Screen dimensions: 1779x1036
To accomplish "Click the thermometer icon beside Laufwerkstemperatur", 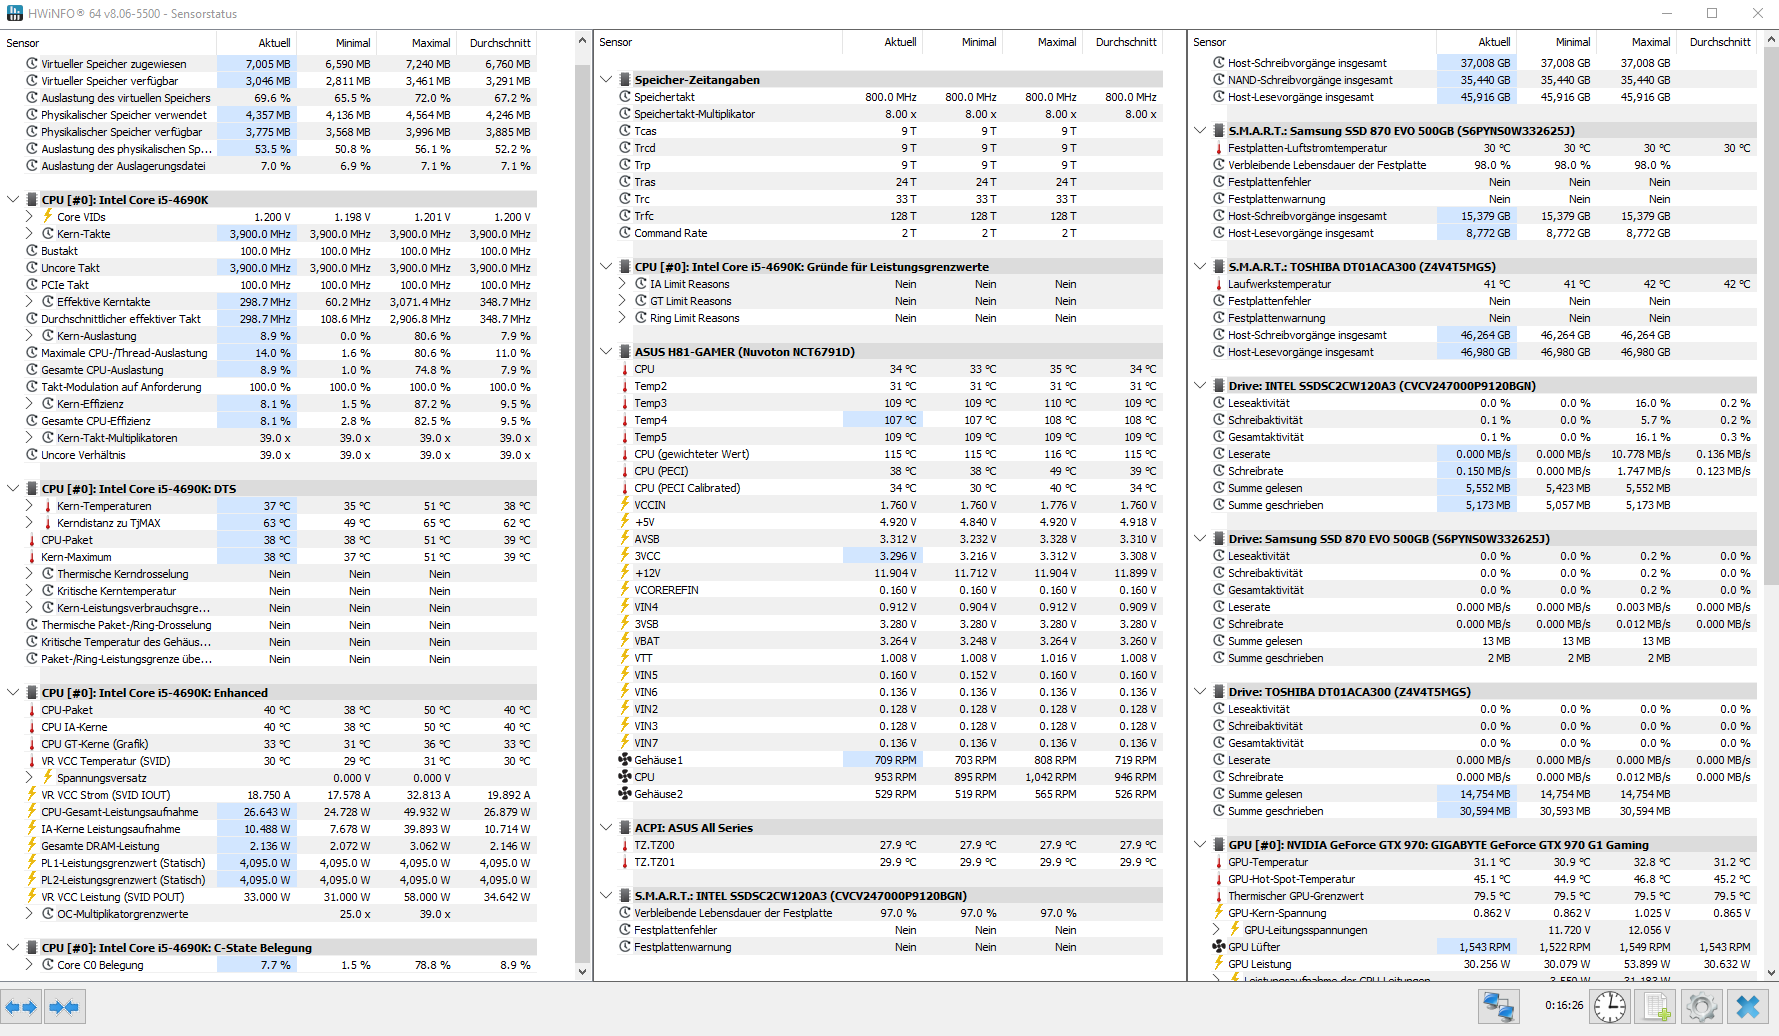I will [x=1218, y=284].
